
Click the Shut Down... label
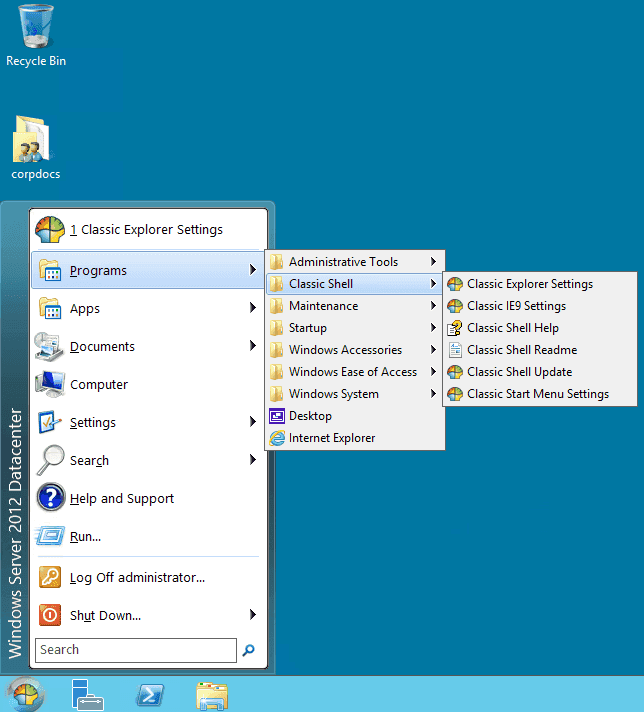click(105, 615)
